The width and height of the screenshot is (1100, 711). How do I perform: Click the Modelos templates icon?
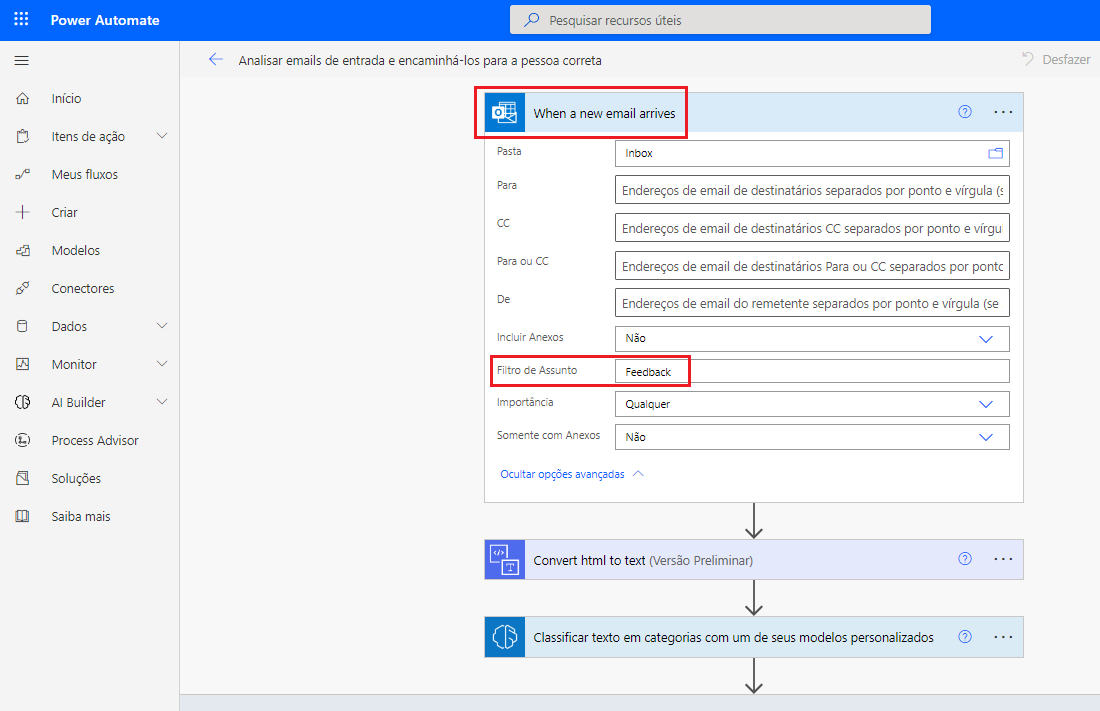point(22,250)
